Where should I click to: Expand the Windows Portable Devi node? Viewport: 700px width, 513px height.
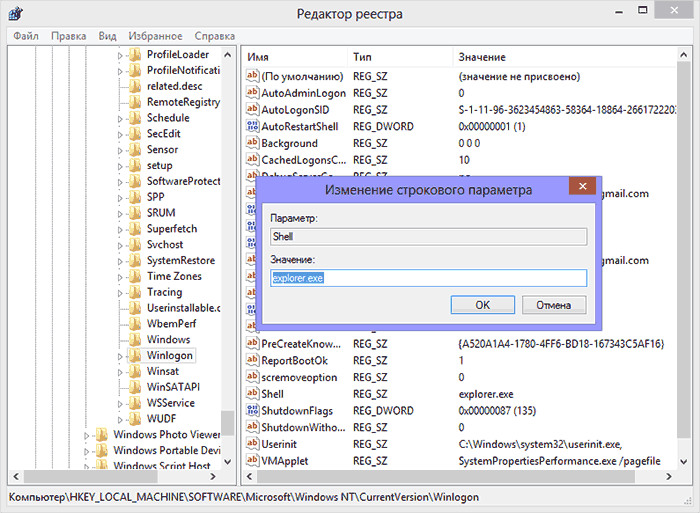point(87,452)
